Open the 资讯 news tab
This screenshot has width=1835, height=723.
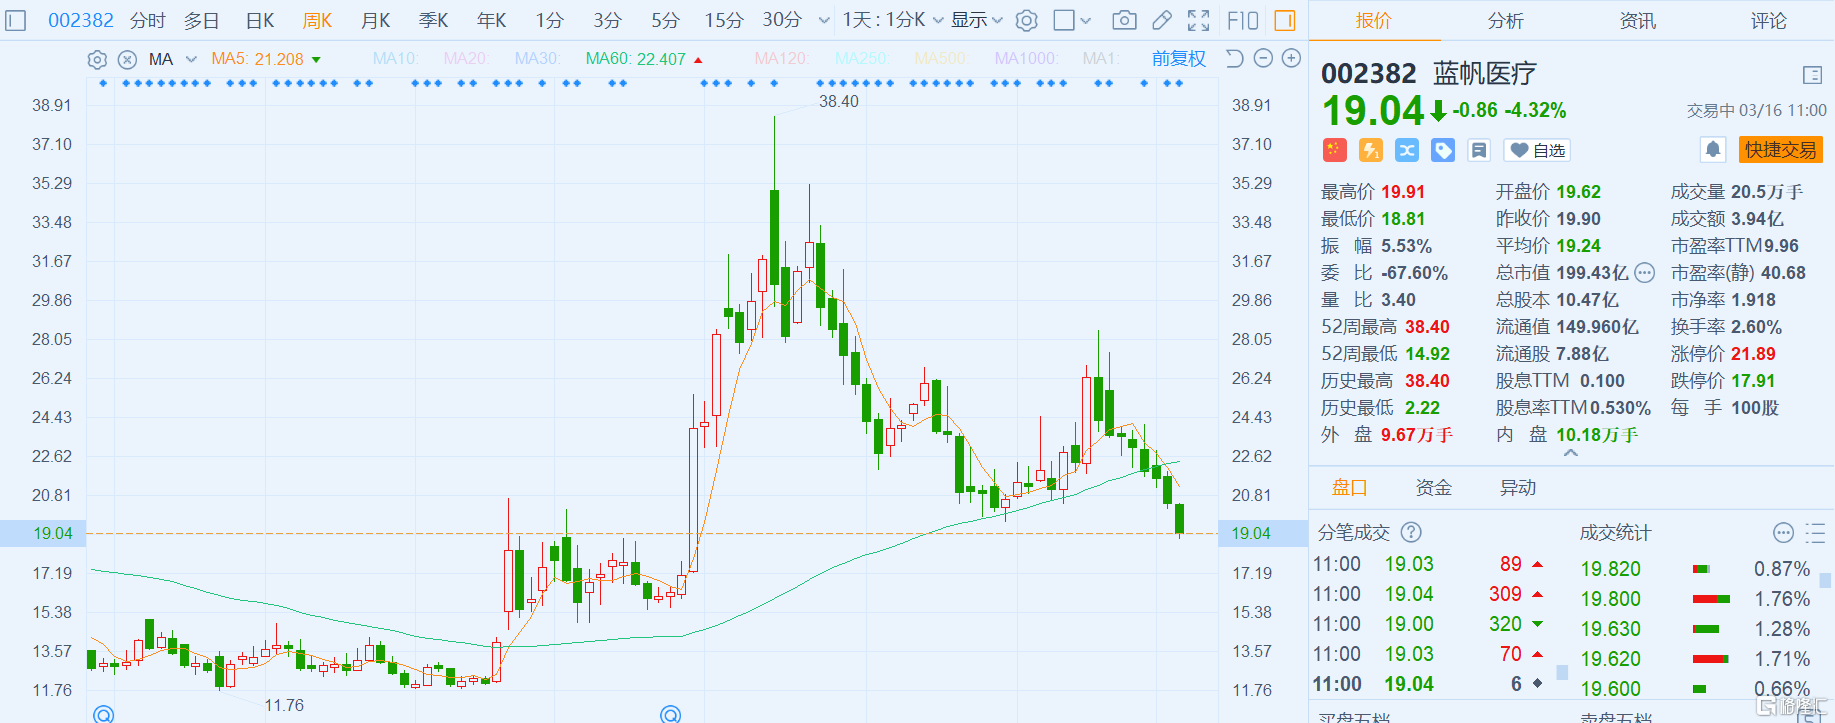(1637, 20)
